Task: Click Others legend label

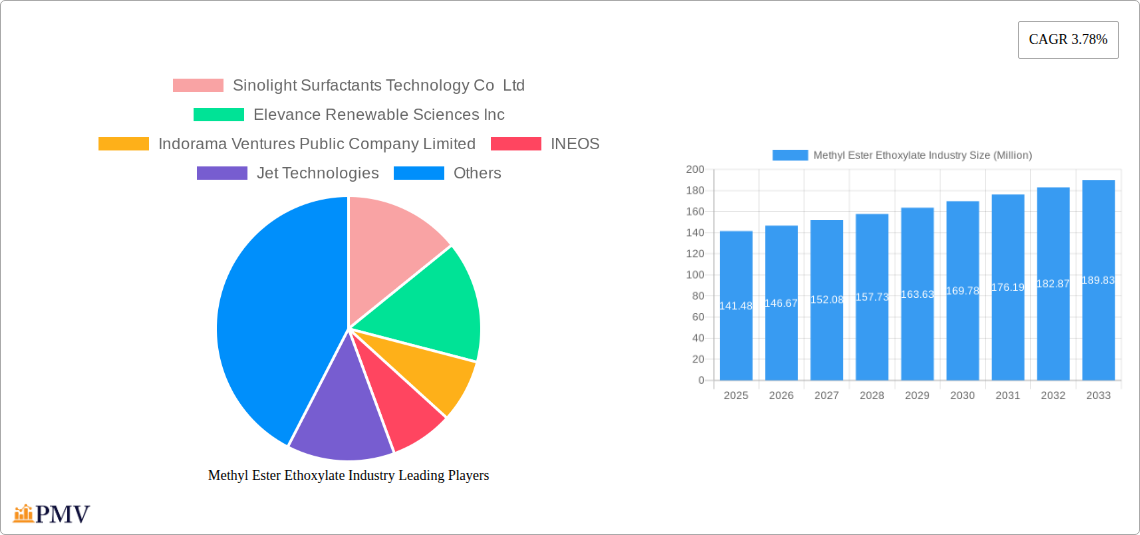Action: coord(478,173)
